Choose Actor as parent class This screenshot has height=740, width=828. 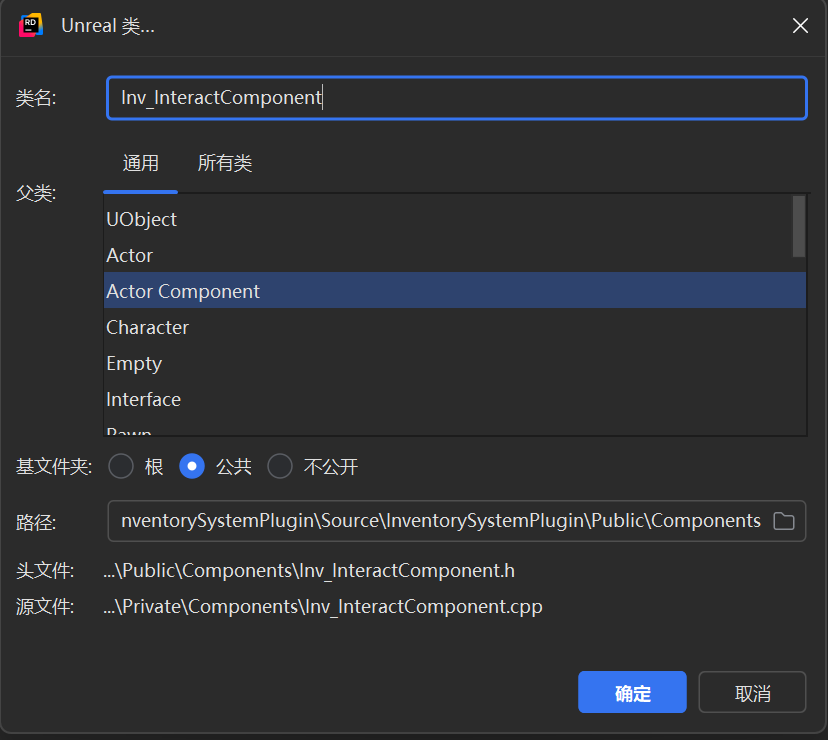pos(454,255)
